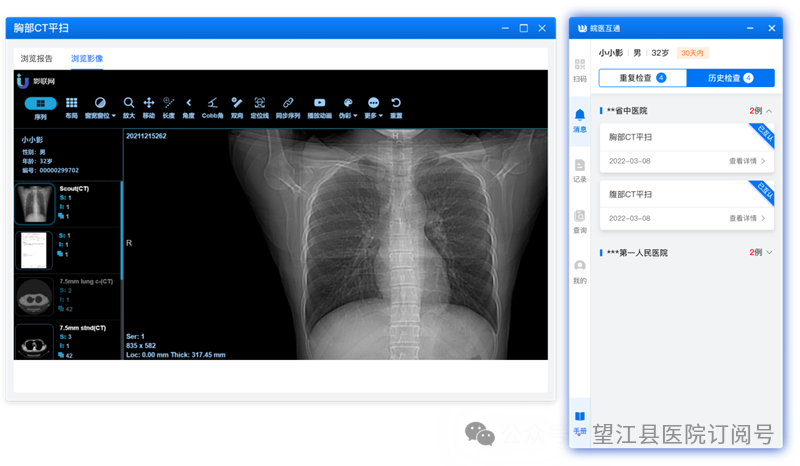Switch to 历史检查 tab
The image size is (800, 466).
coord(731,78)
